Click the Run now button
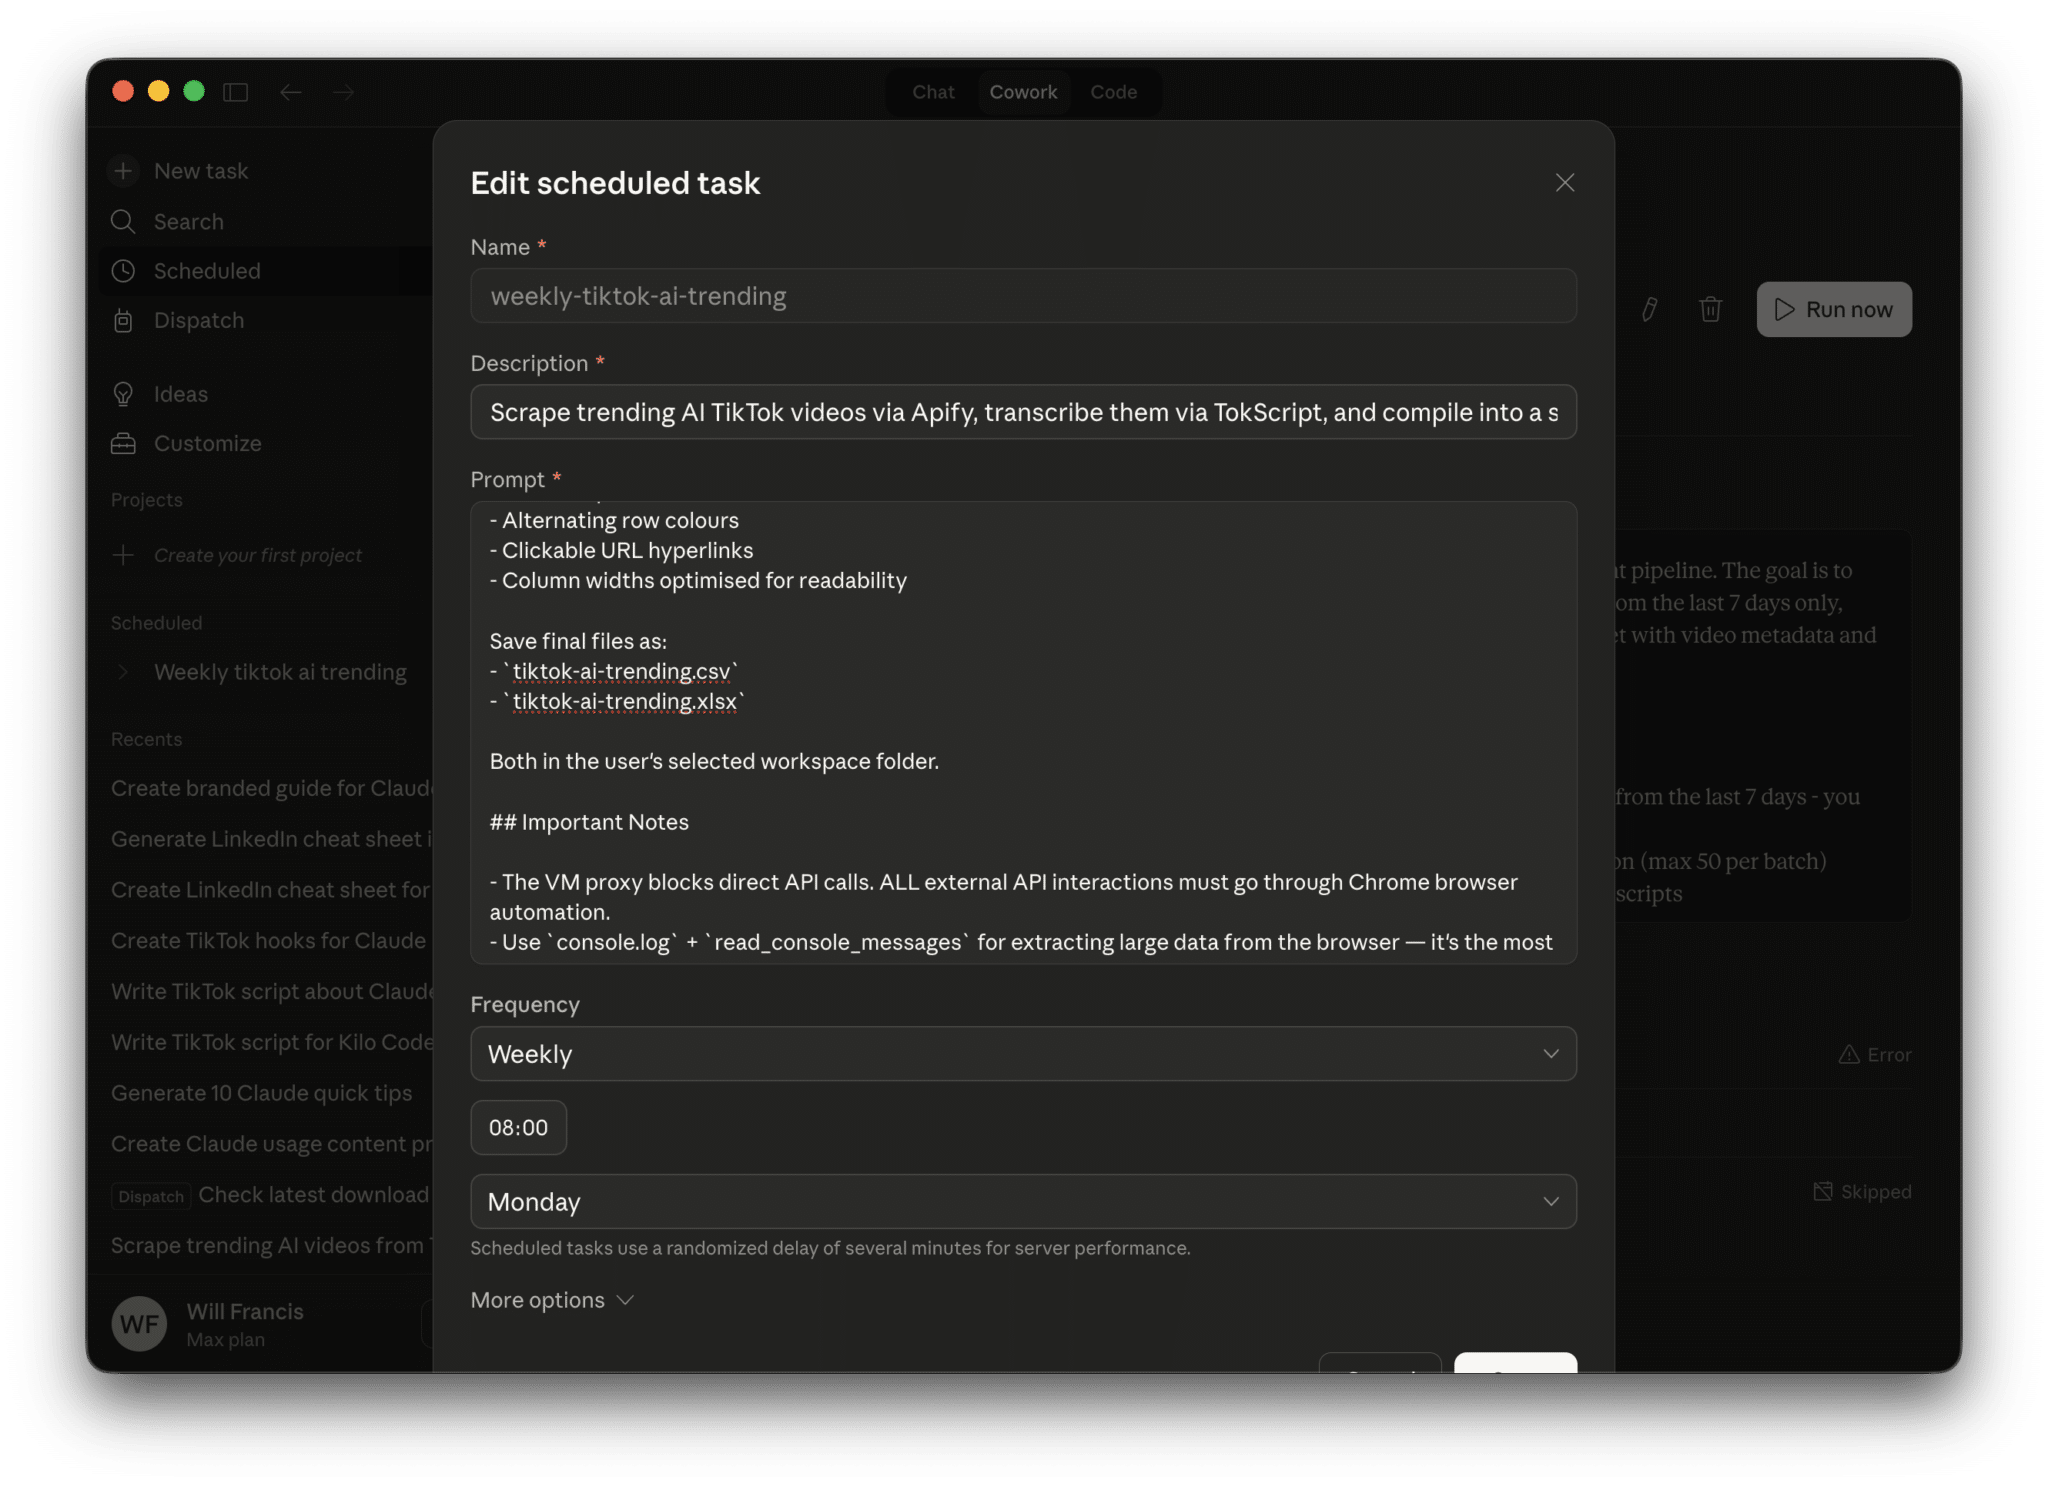This screenshot has height=1487, width=2048. 1834,309
